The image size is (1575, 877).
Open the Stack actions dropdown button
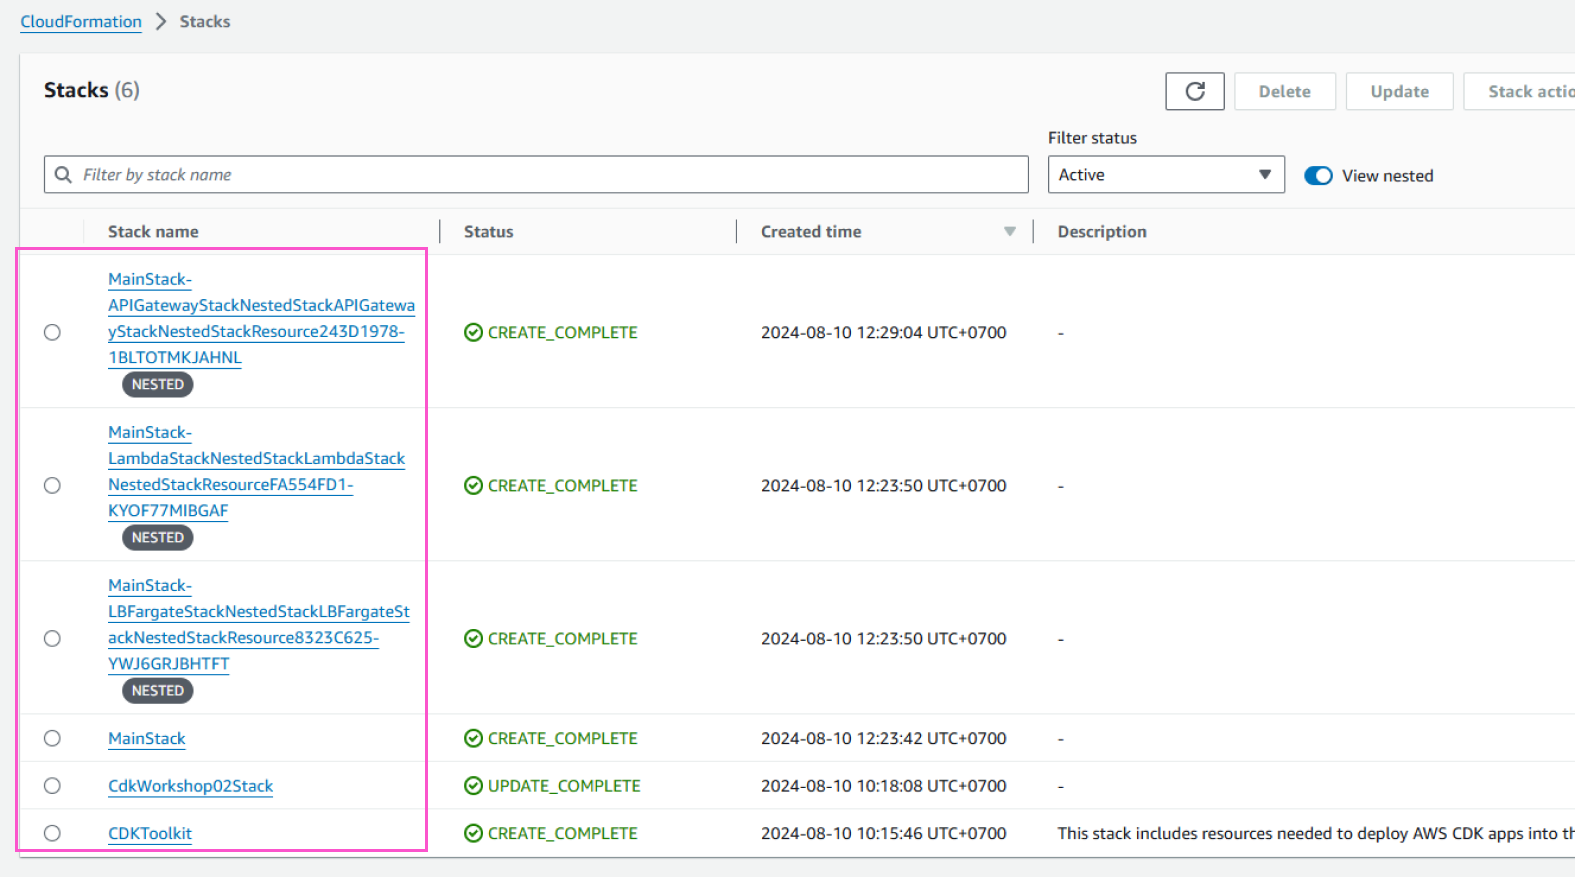click(x=1520, y=91)
